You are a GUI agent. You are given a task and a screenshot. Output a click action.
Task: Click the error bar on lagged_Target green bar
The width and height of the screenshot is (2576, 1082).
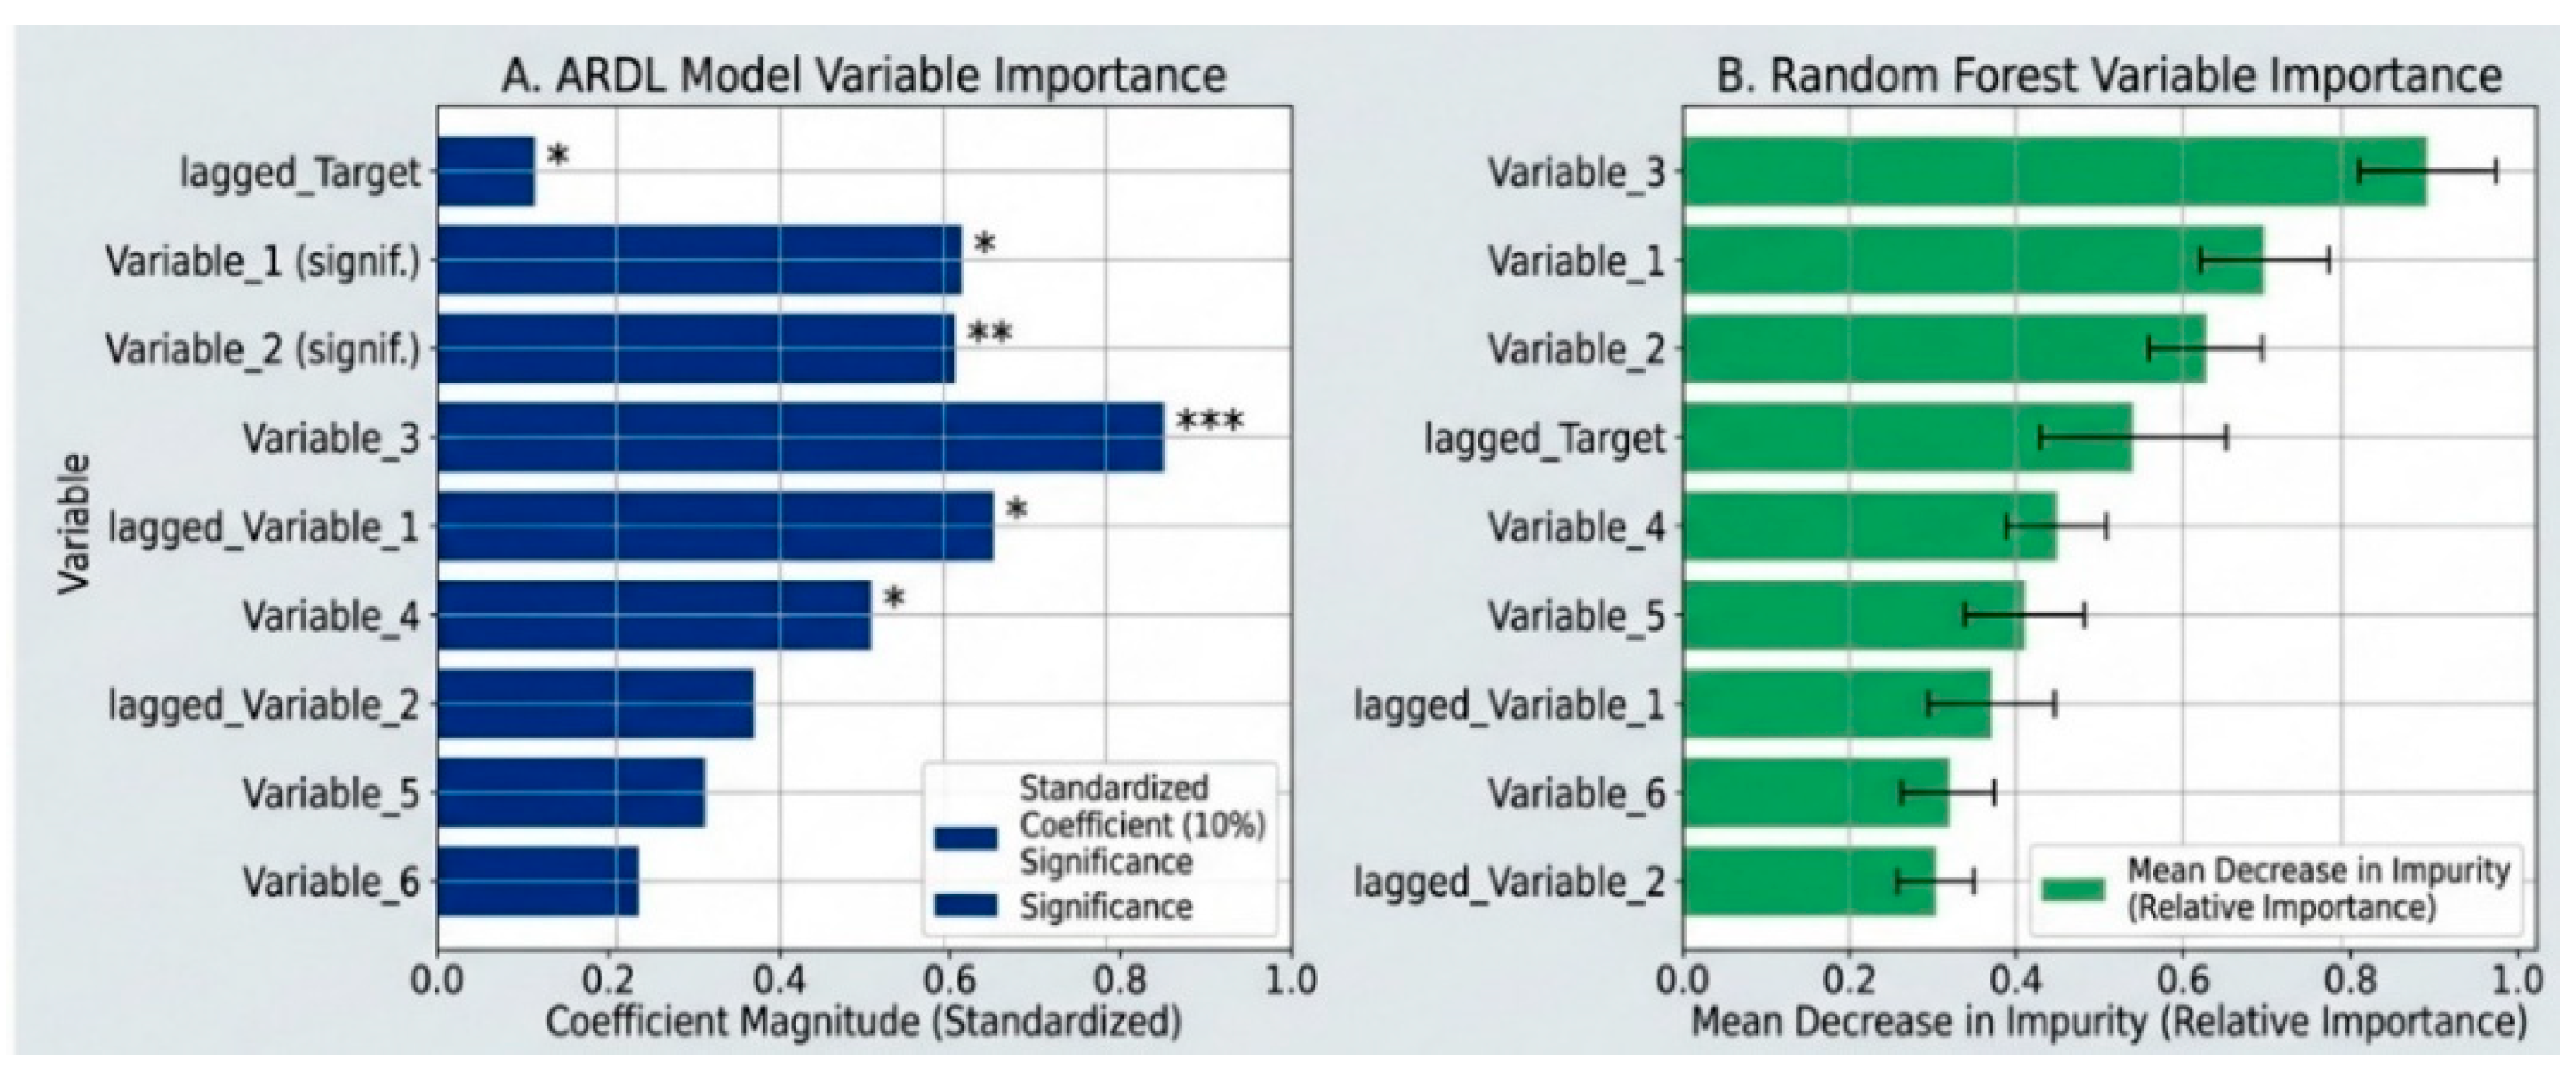(x=2133, y=438)
